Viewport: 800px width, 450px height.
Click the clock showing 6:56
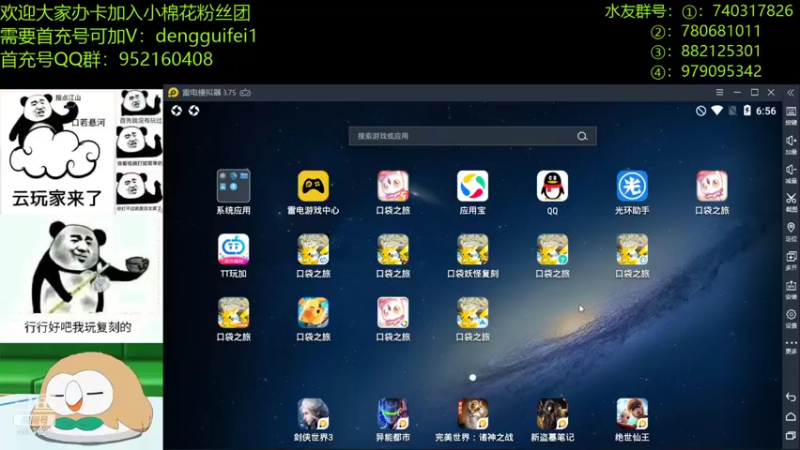[x=766, y=111]
